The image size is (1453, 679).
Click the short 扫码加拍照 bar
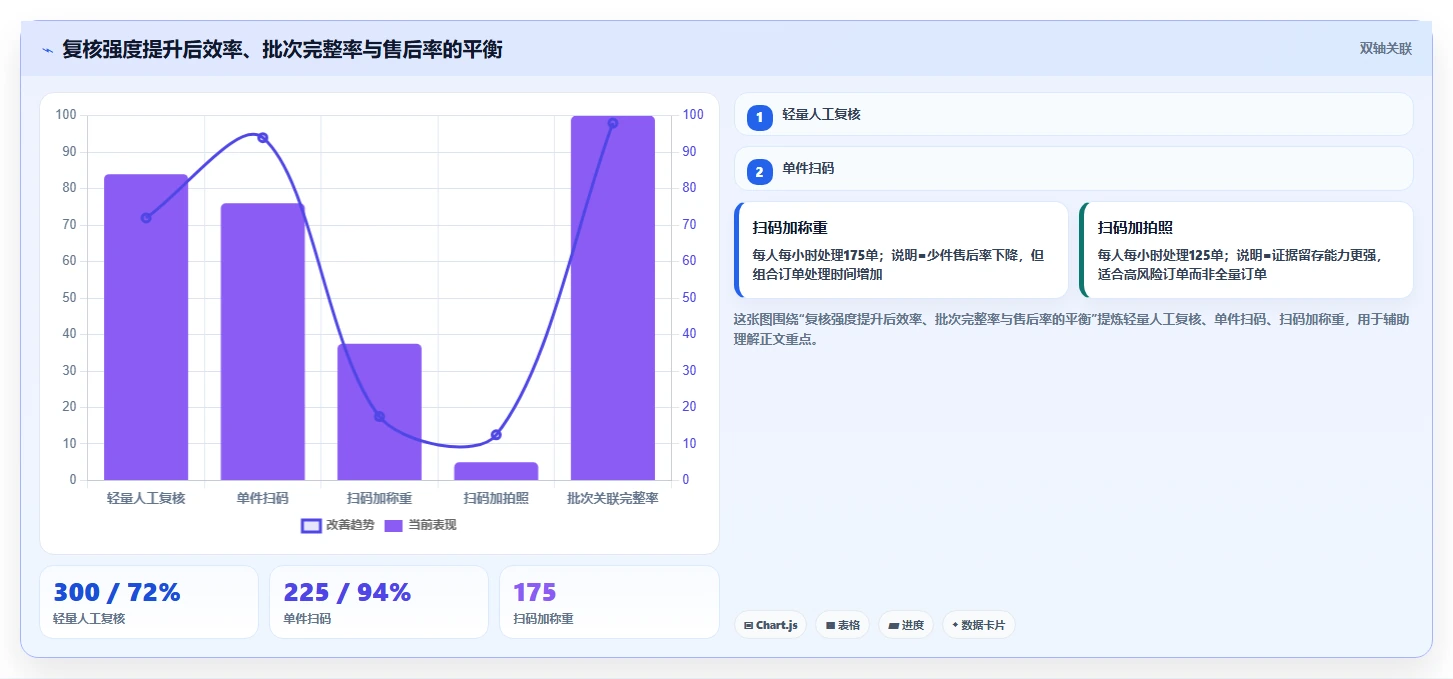[496, 471]
